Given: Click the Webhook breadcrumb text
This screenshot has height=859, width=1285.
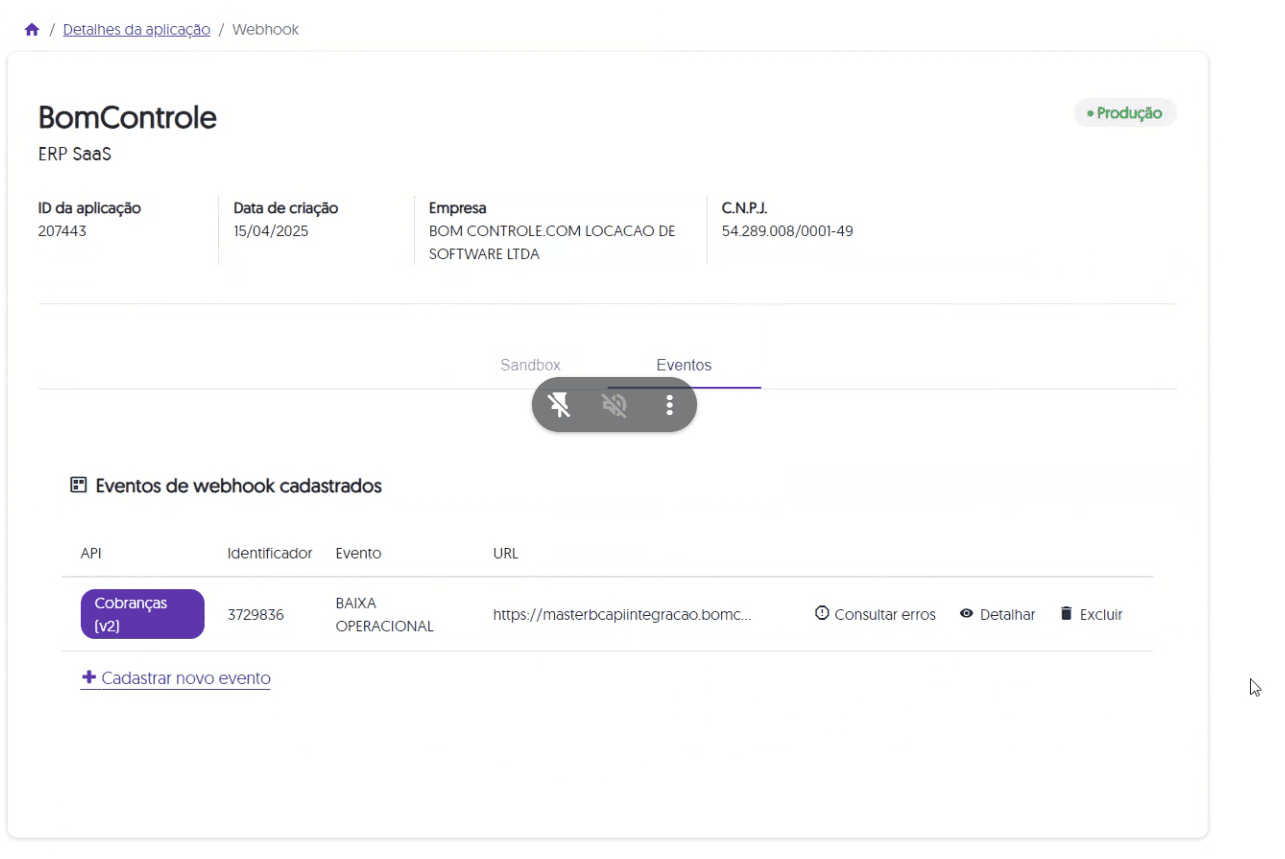Looking at the screenshot, I should click(x=265, y=30).
